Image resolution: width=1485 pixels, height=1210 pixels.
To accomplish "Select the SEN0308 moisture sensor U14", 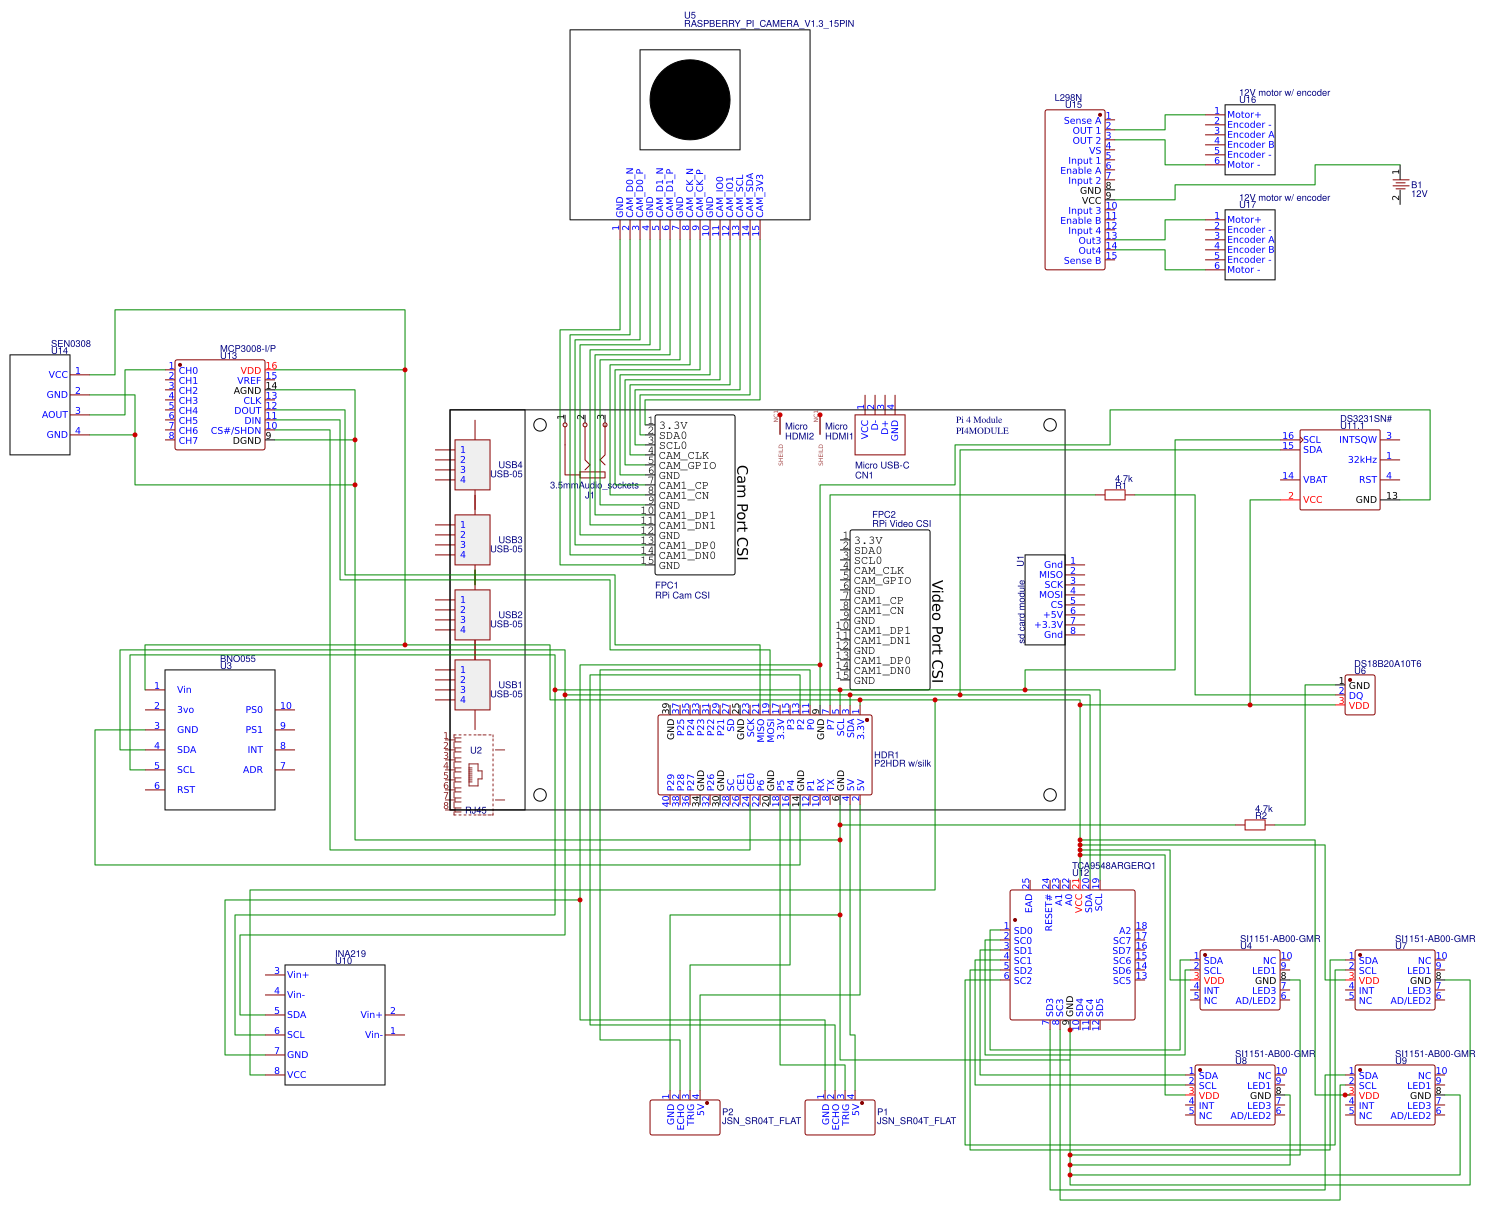I will point(38,405).
